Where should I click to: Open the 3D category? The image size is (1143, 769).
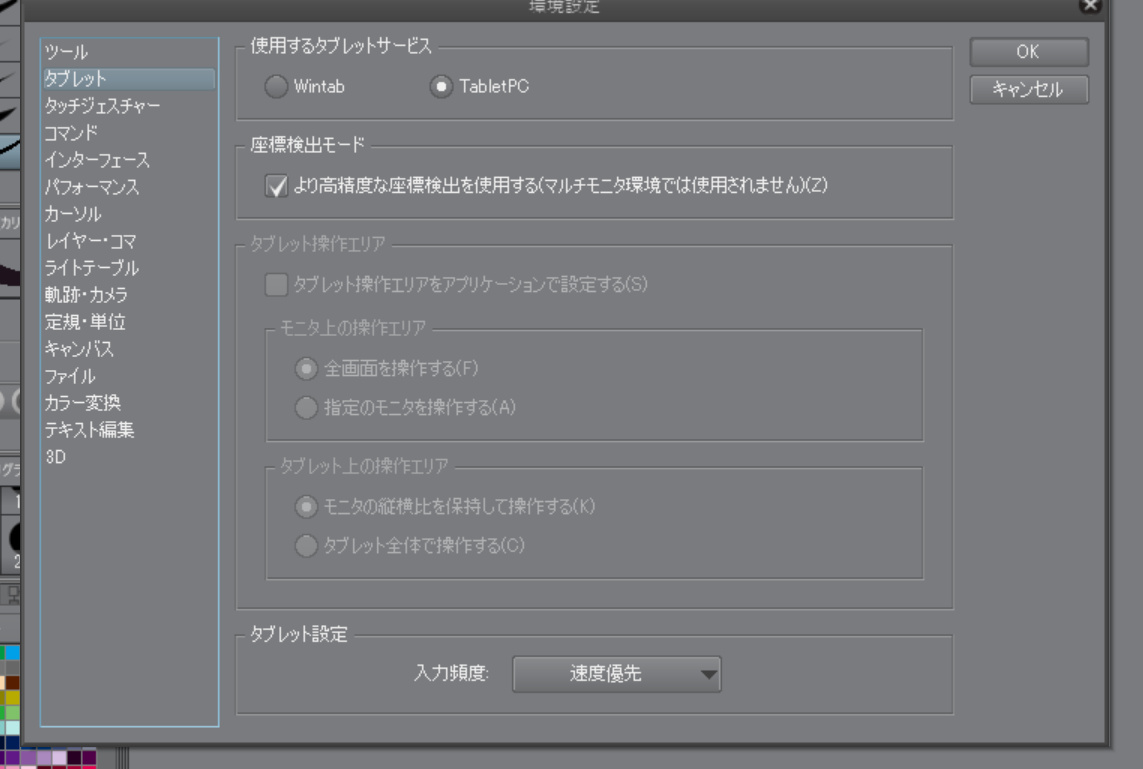[x=129, y=457]
